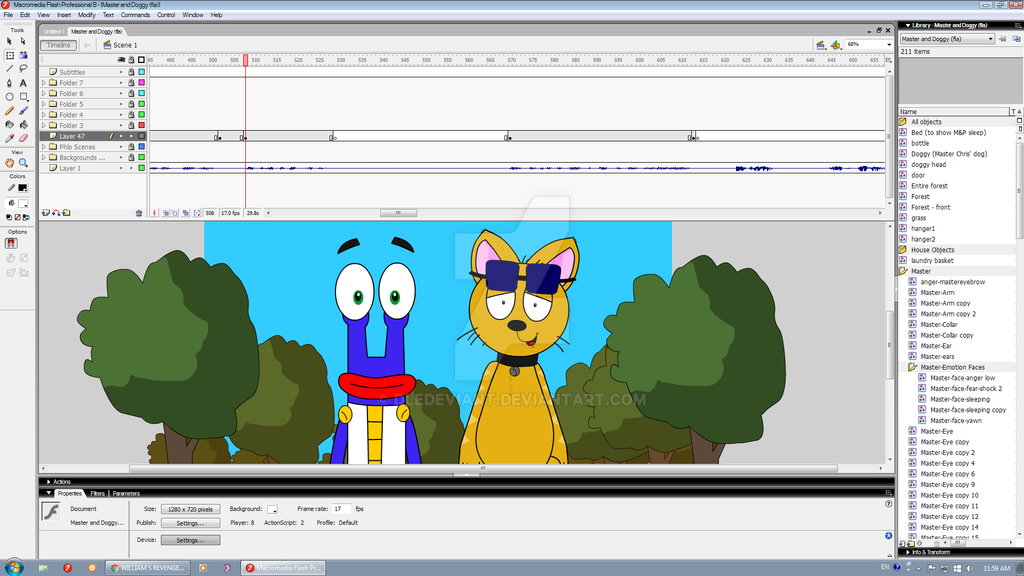Open library document dropdown Master and Doggy
The height and width of the screenshot is (576, 1024).
(947, 39)
